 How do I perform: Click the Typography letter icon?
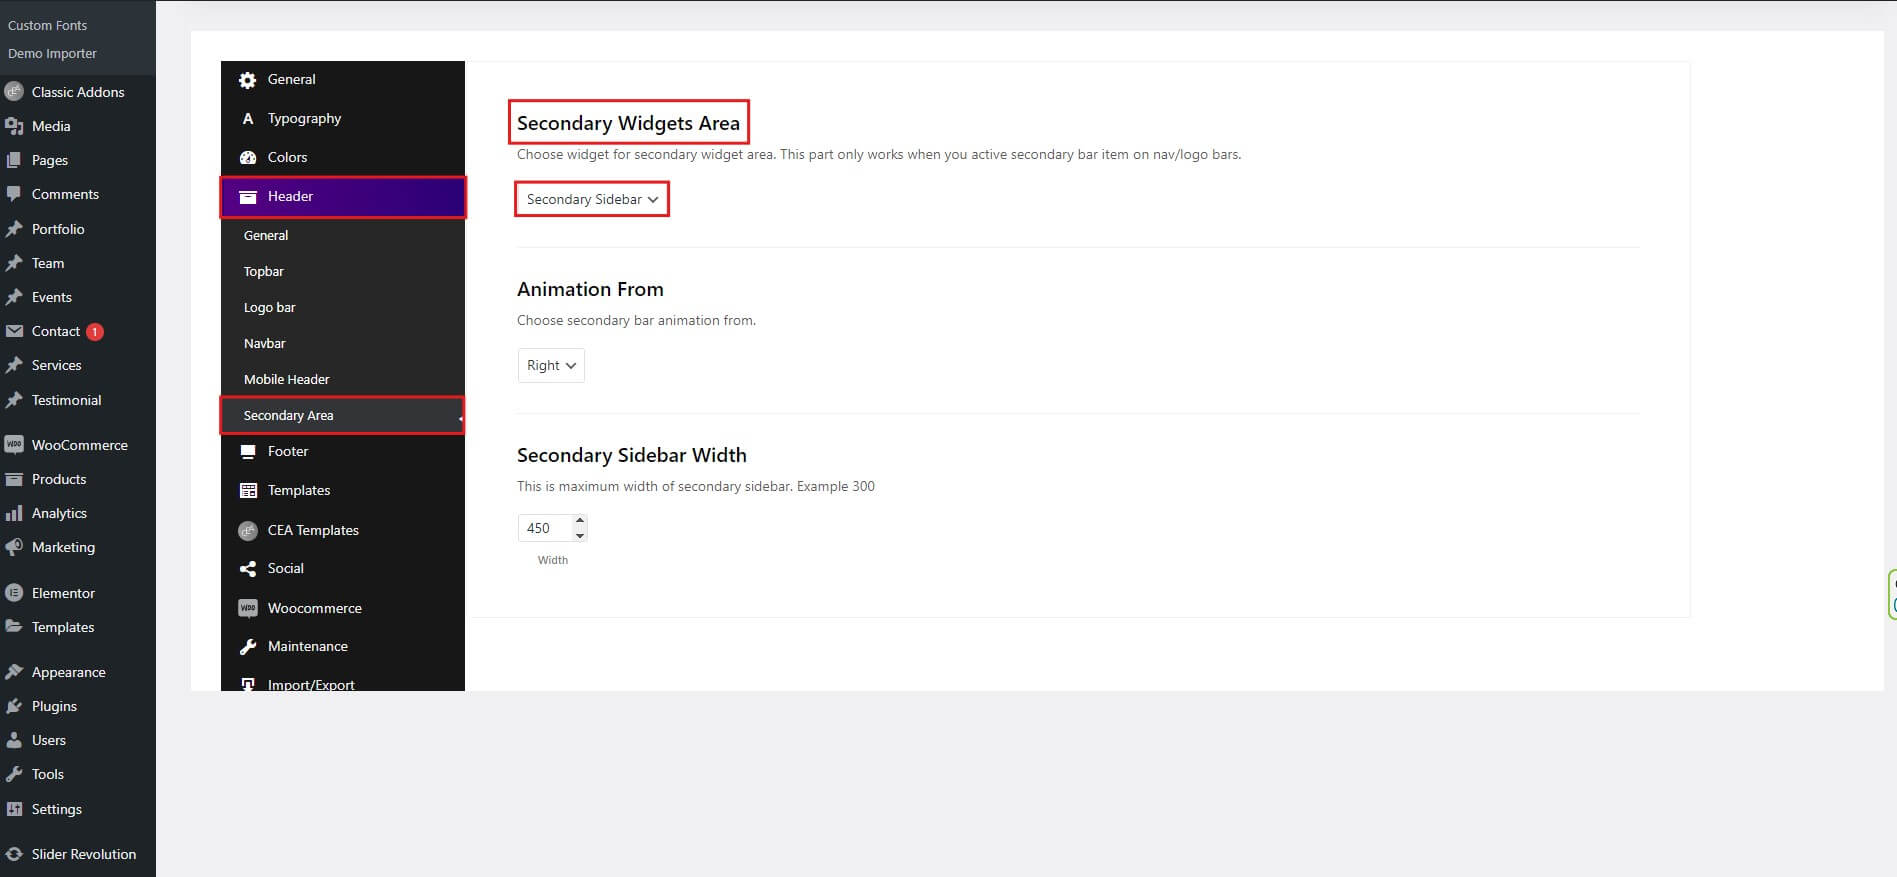pos(248,119)
